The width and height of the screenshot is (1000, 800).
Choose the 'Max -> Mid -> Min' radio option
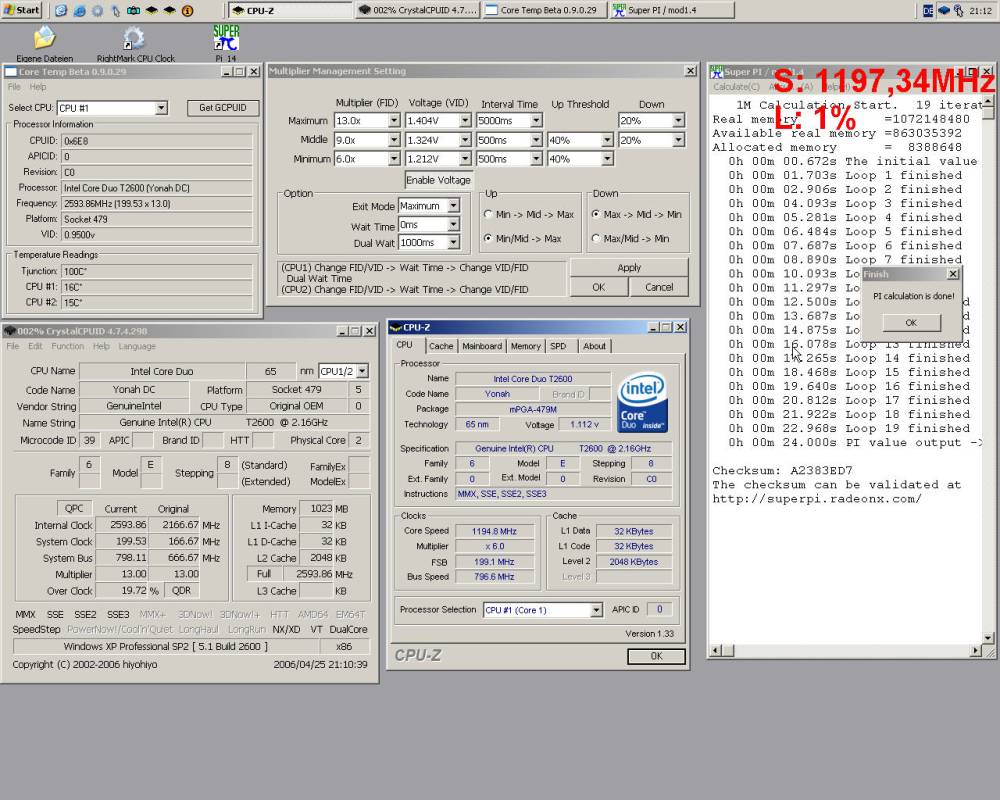(598, 214)
